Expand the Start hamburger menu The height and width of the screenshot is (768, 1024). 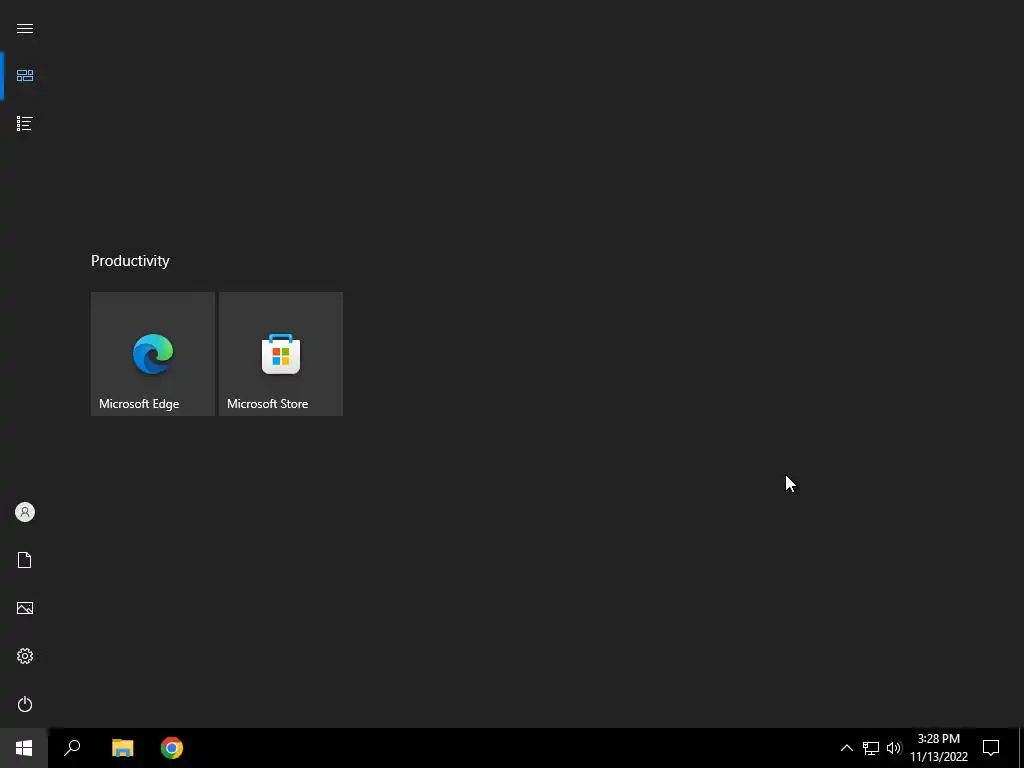point(25,28)
